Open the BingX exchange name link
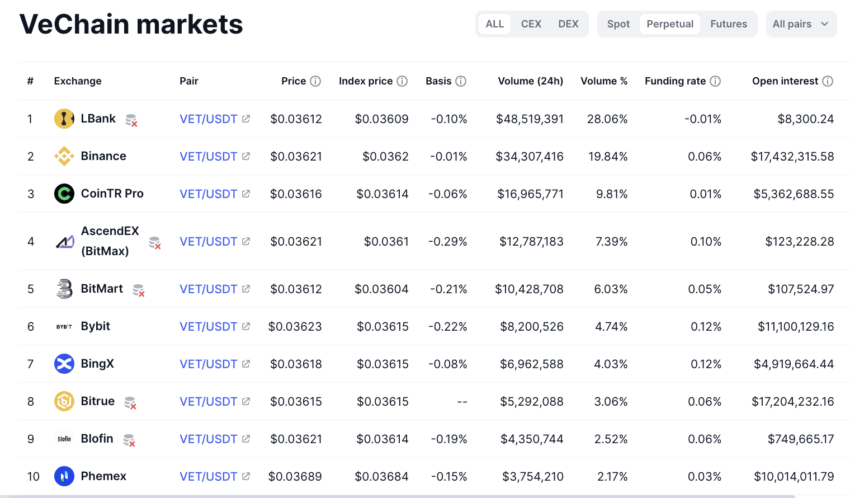The width and height of the screenshot is (850, 498). tap(98, 364)
